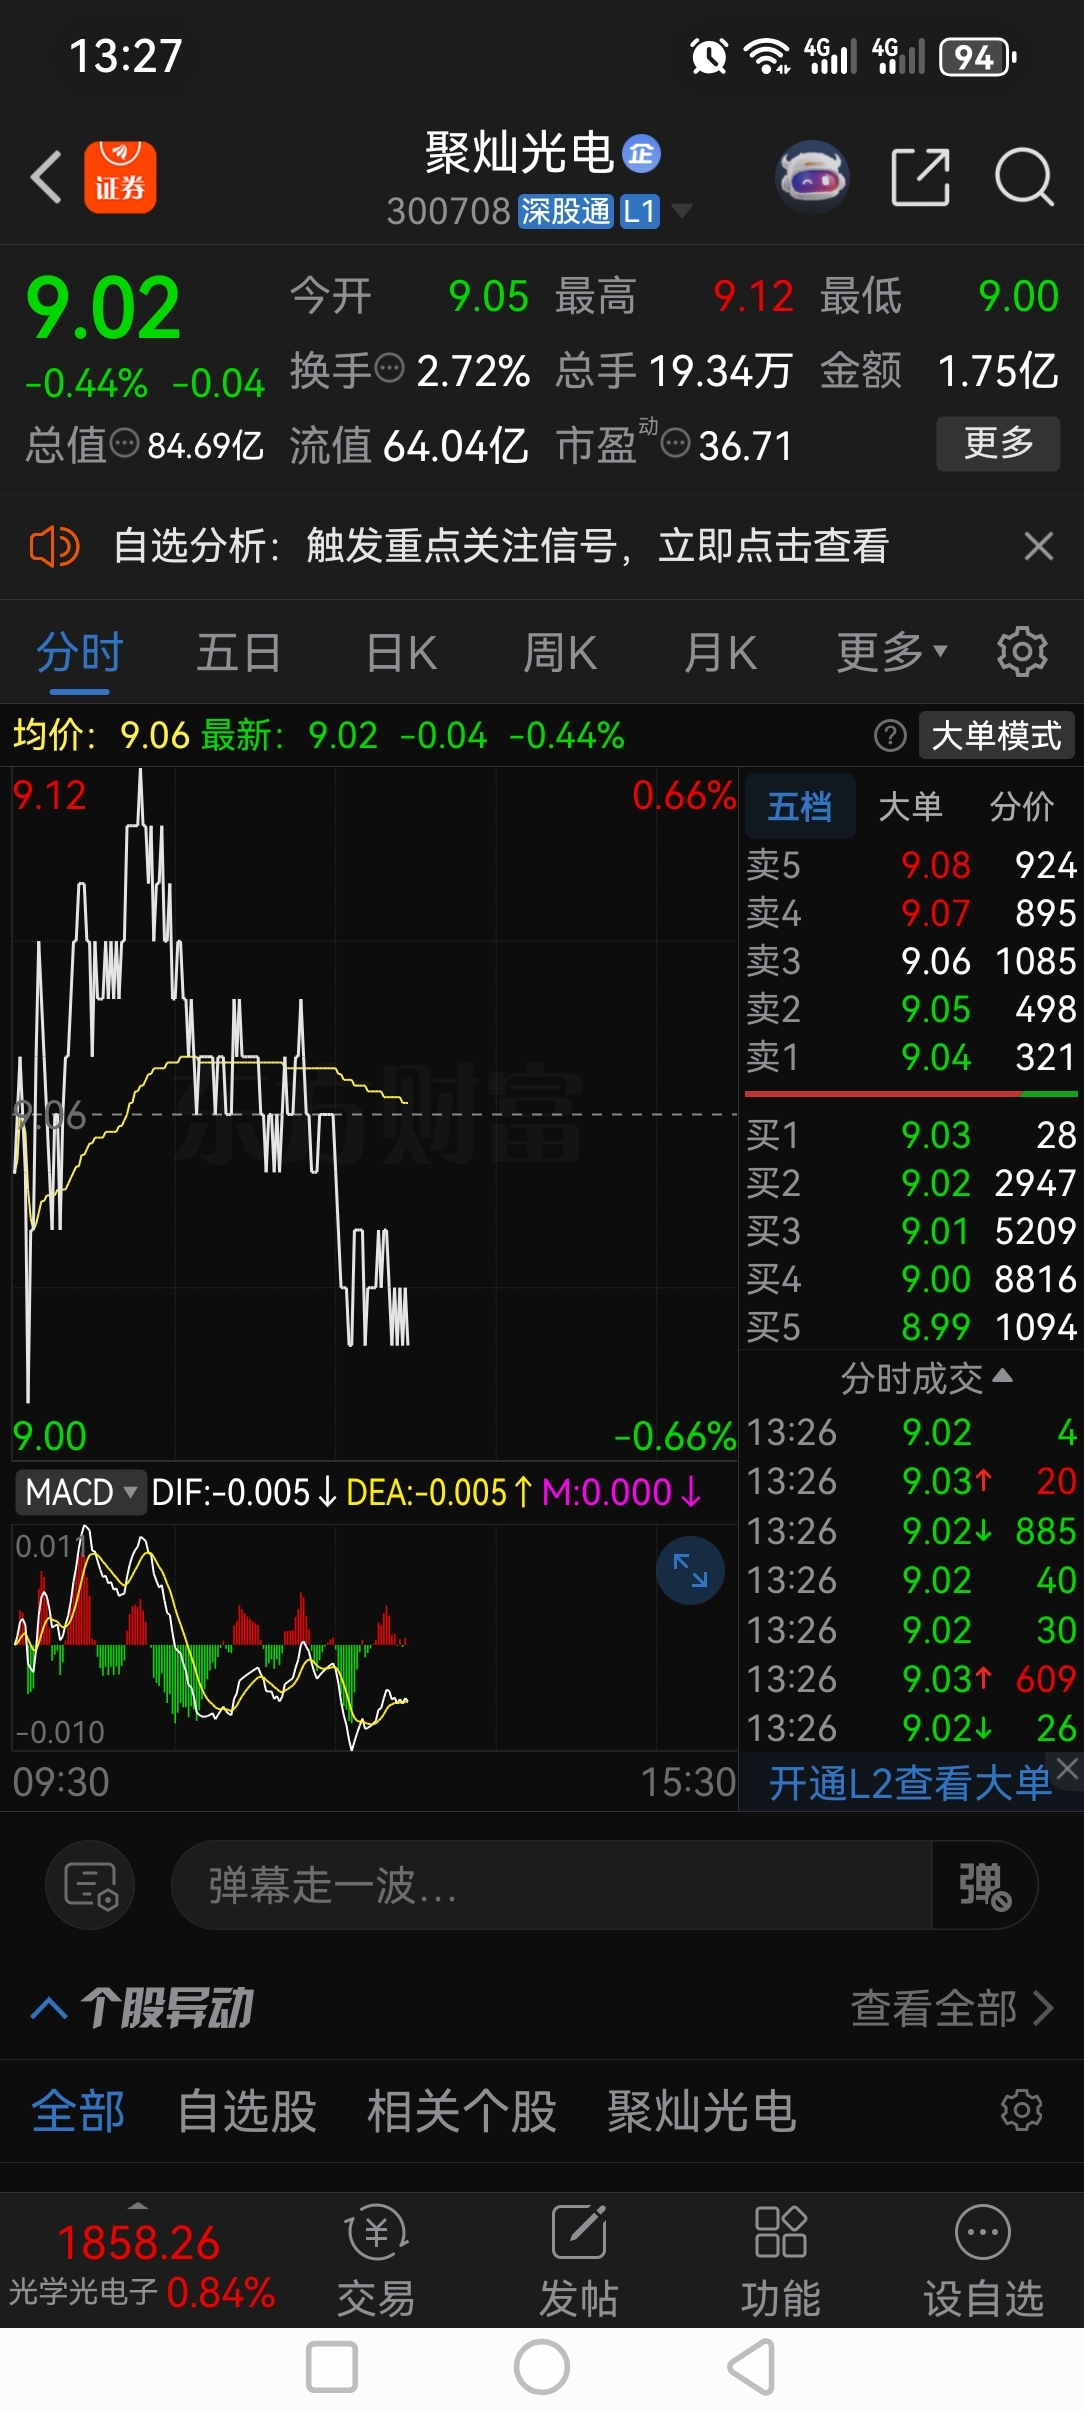Viewport: 1084px width, 2412px height.
Task: Select the 五档 order book tab
Action: pos(800,806)
